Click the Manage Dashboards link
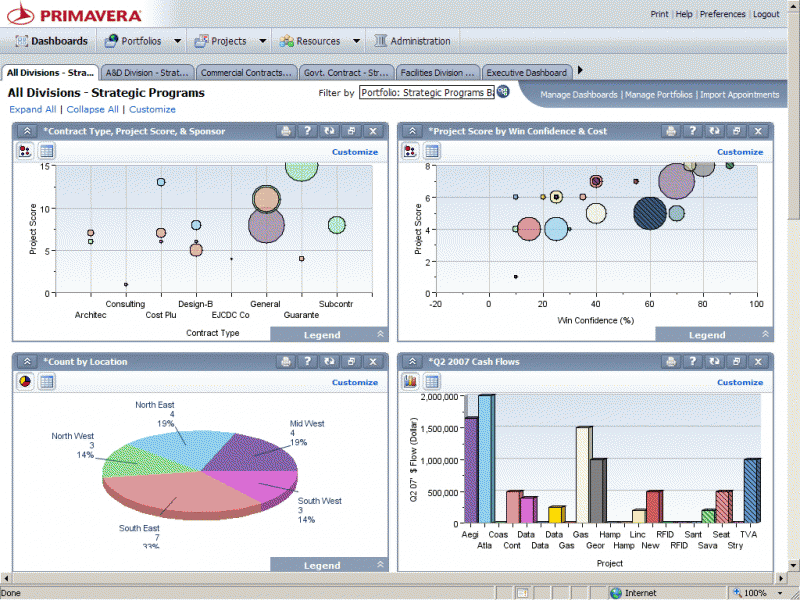 coord(579,95)
